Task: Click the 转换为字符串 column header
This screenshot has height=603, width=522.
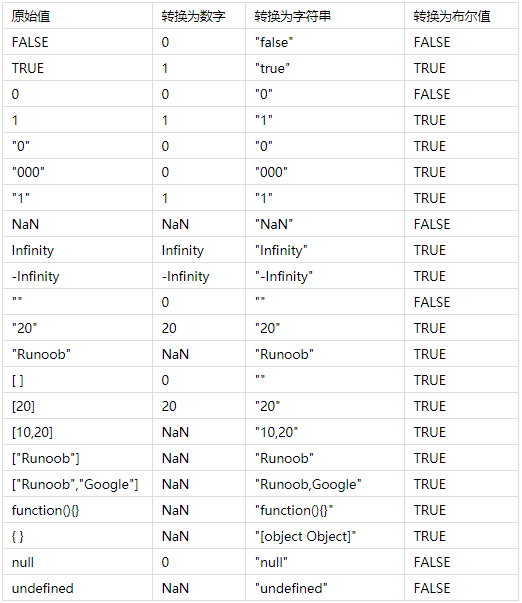Action: pos(325,16)
